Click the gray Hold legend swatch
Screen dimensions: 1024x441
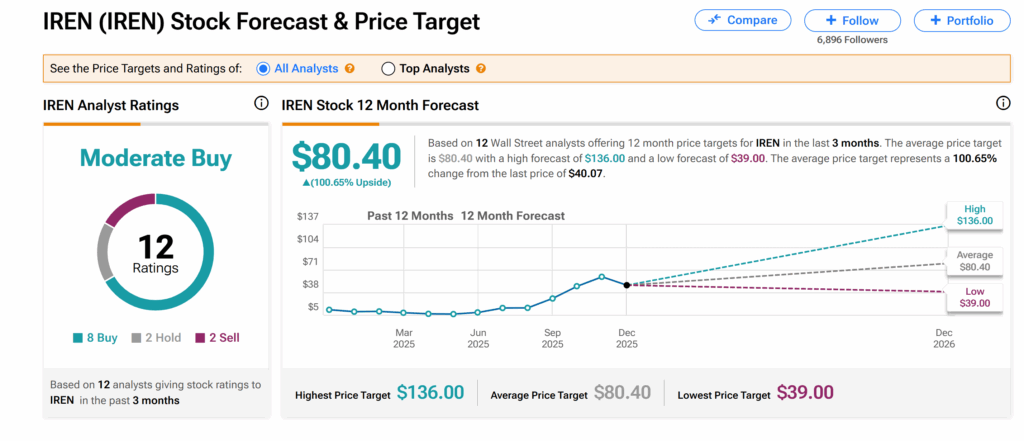[x=136, y=338]
